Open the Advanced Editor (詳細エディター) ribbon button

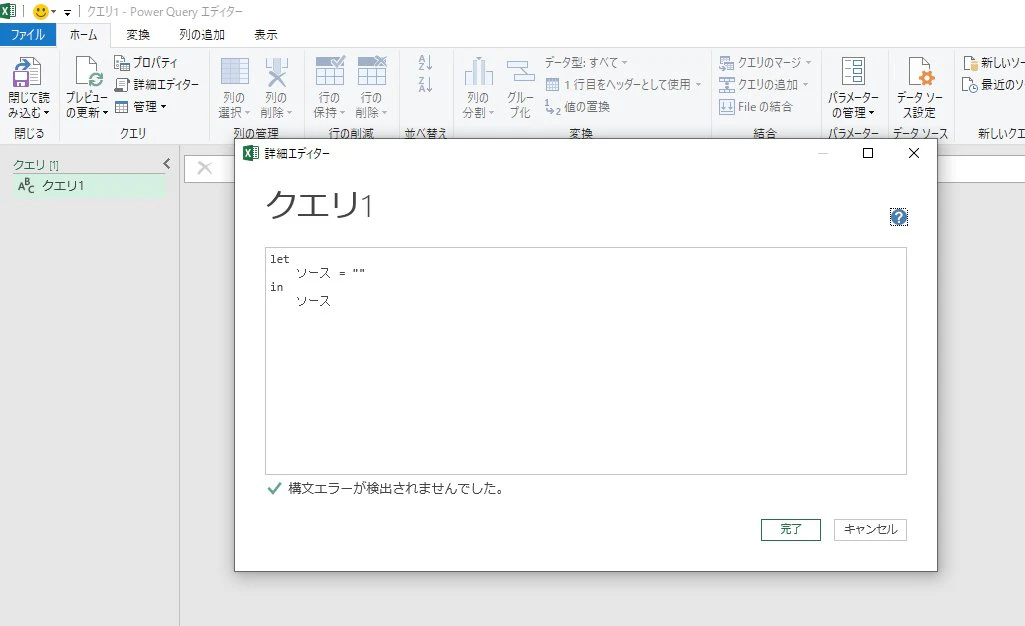pos(156,85)
